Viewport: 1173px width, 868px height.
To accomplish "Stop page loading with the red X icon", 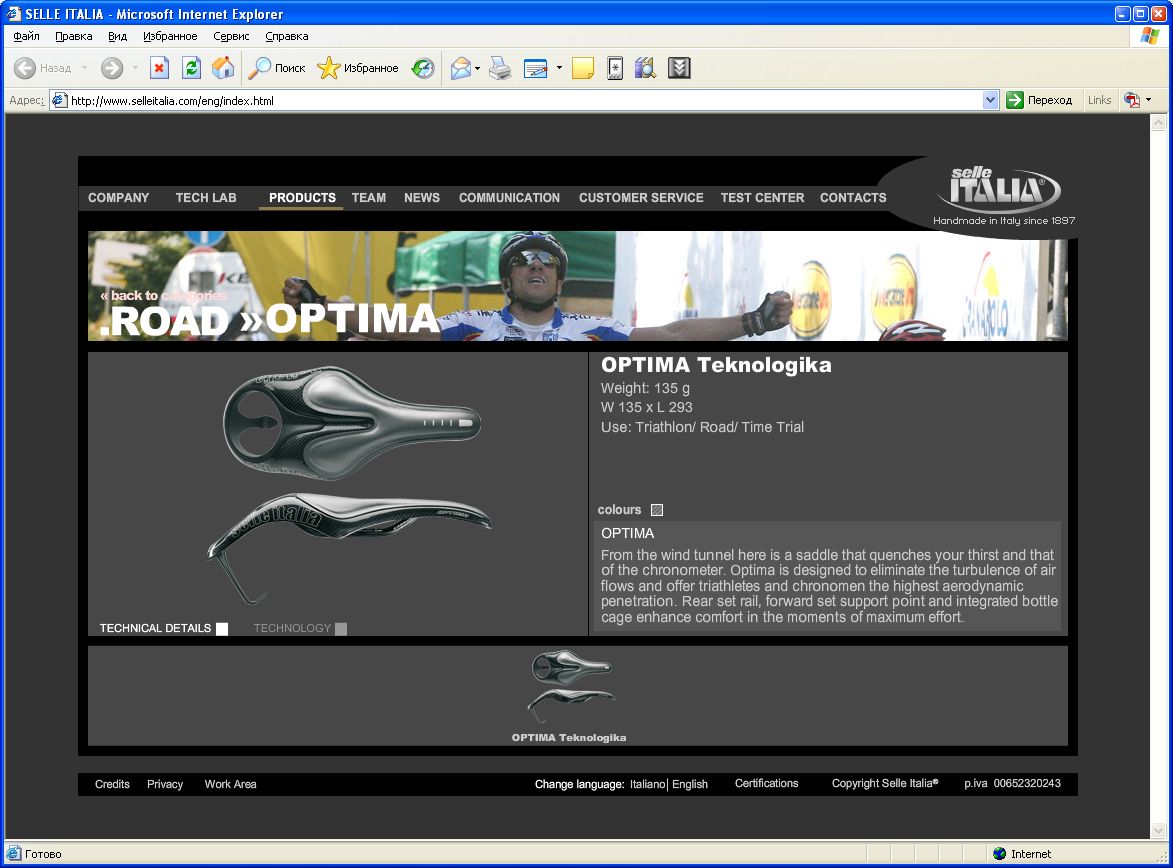I will [x=159, y=68].
